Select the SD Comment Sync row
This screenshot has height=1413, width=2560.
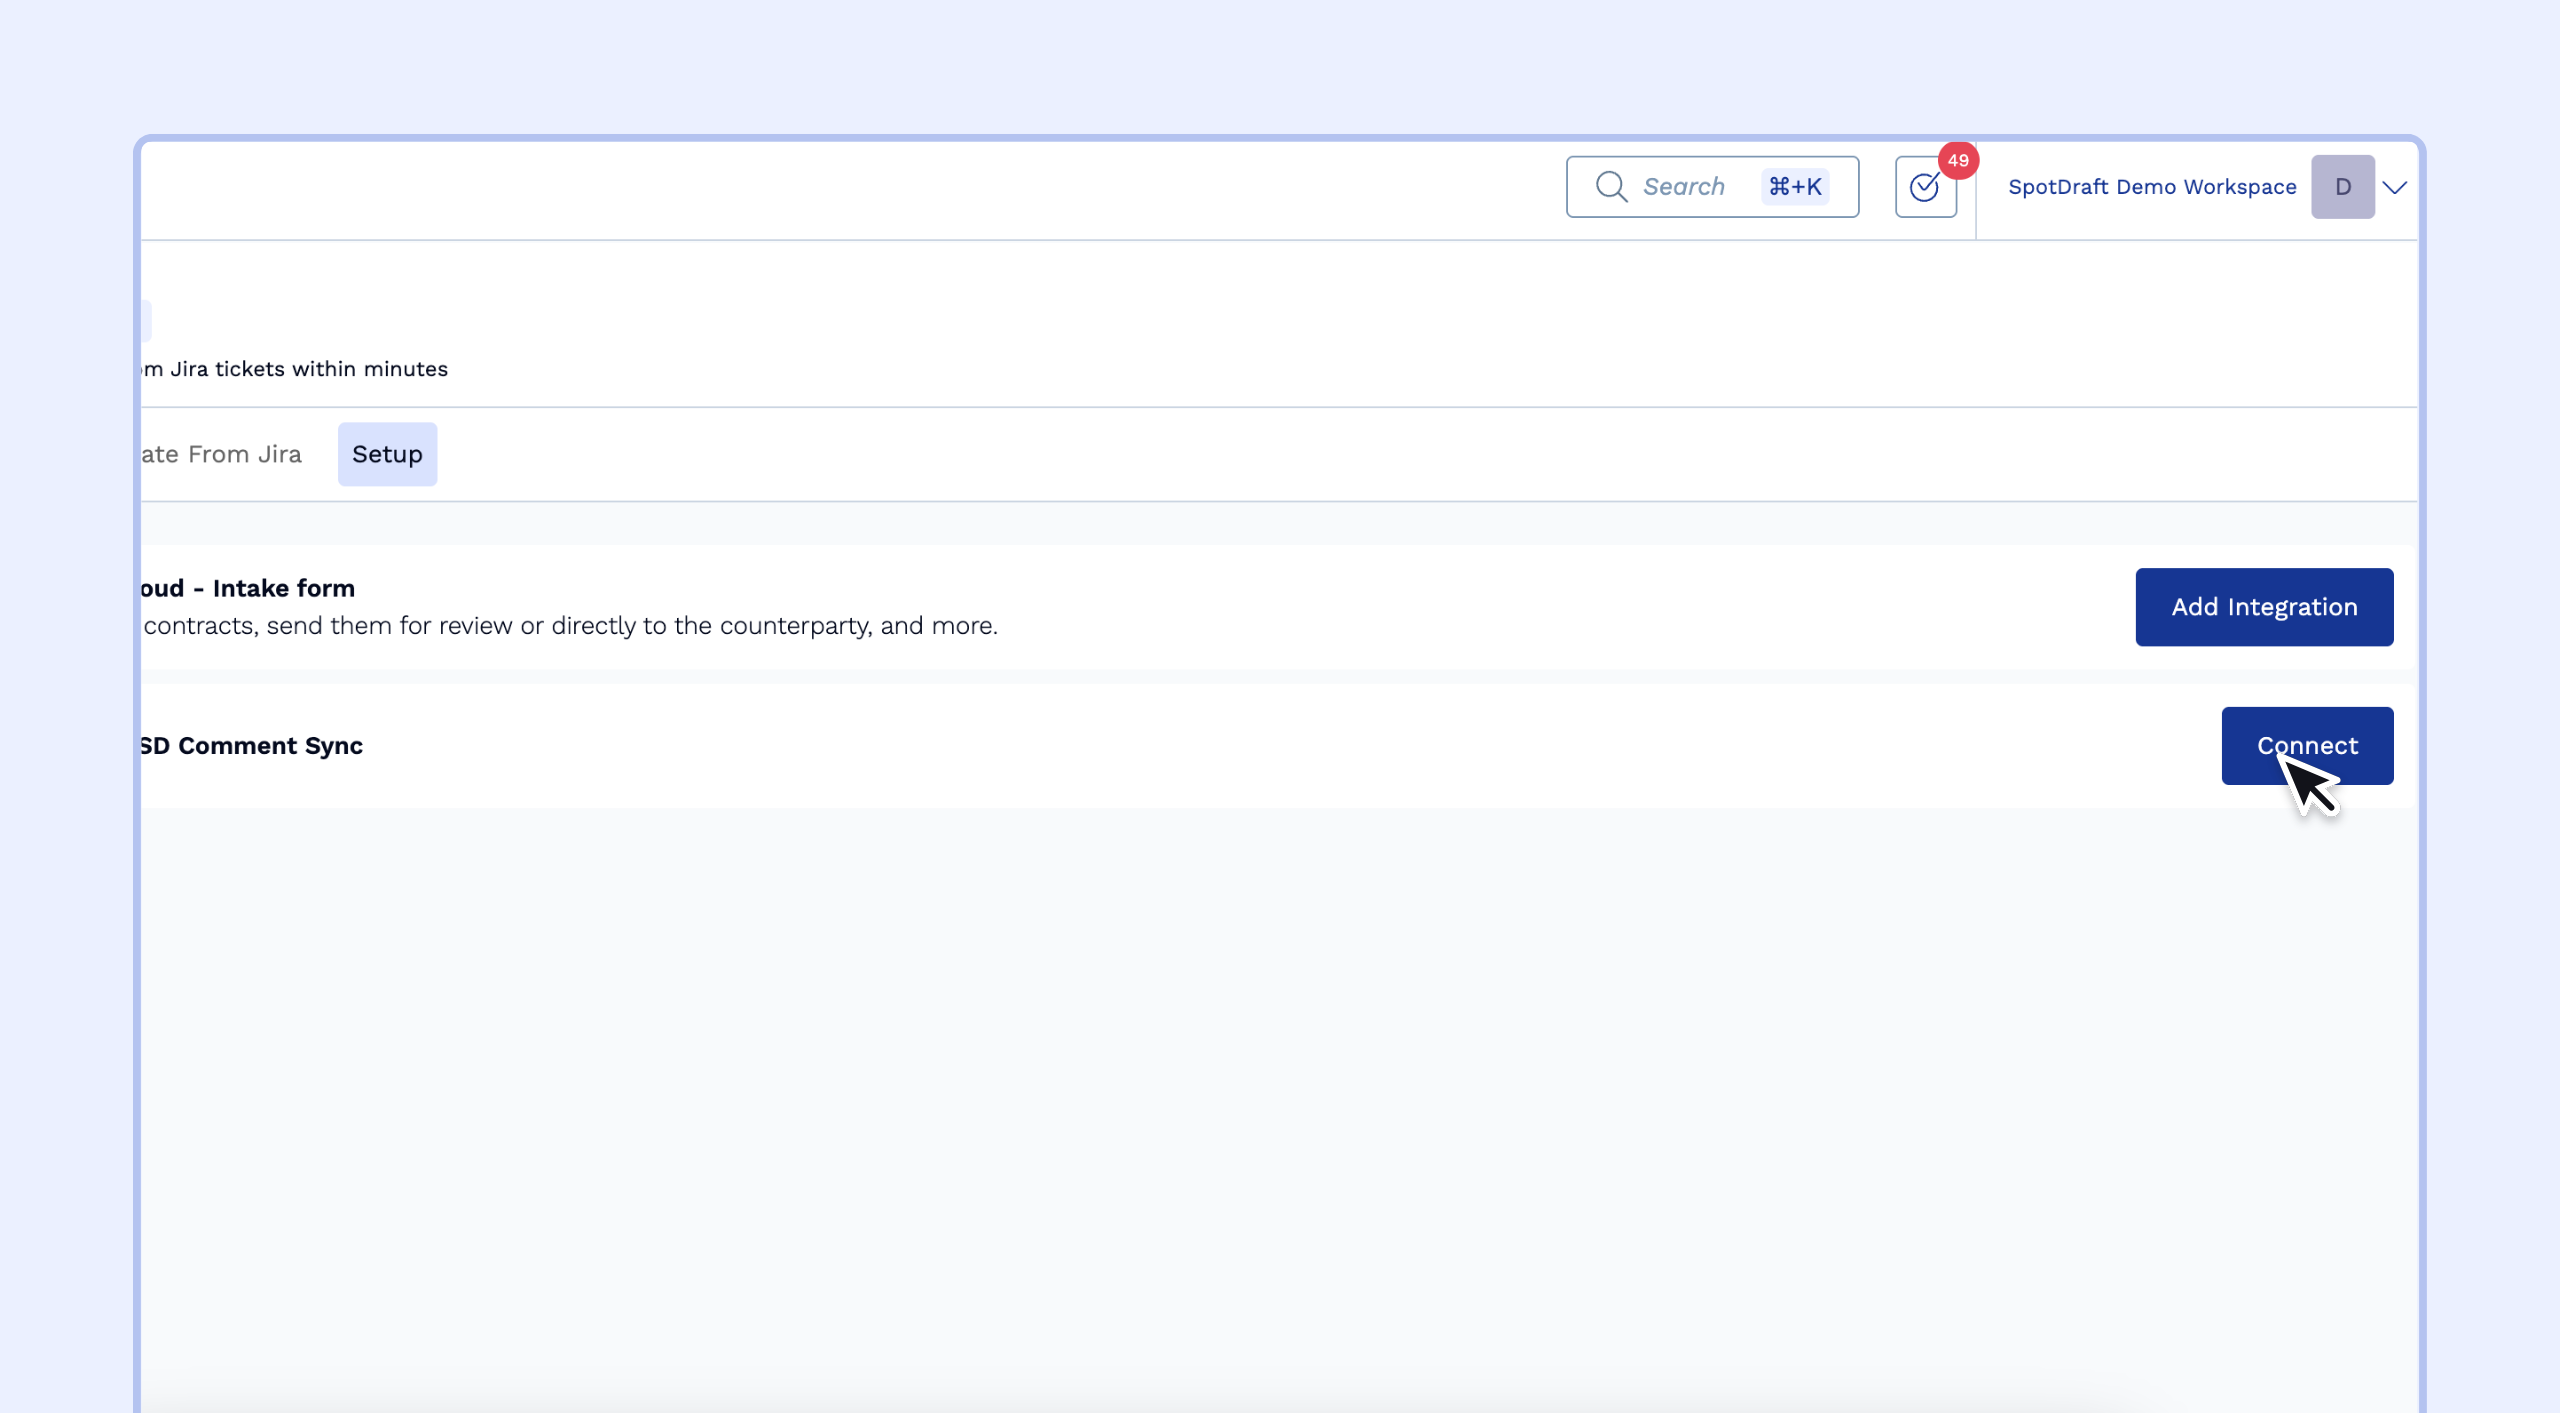[1200, 746]
